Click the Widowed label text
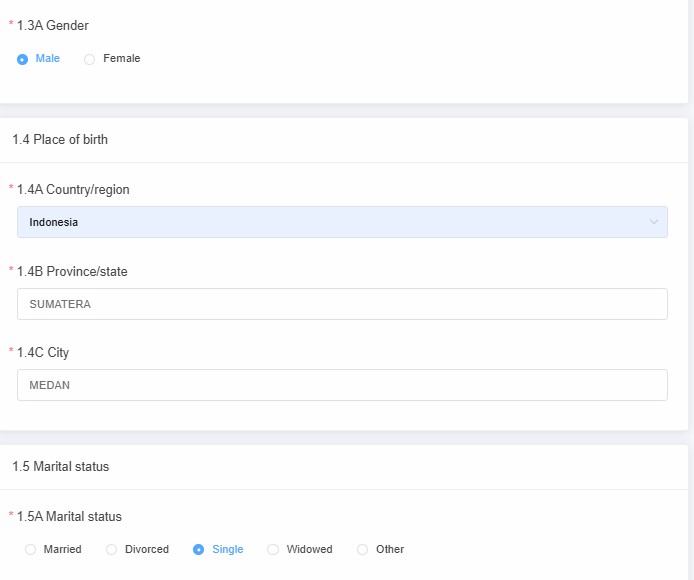The height and width of the screenshot is (580, 694). (309, 549)
